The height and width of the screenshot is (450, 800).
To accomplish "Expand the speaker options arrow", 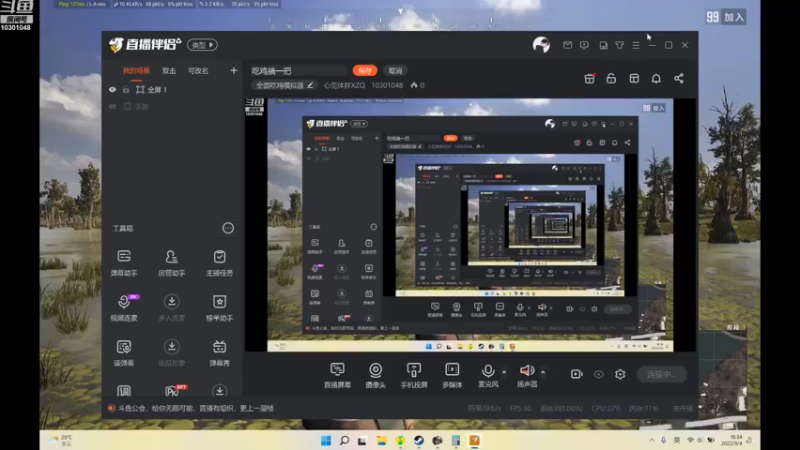I will (x=543, y=372).
